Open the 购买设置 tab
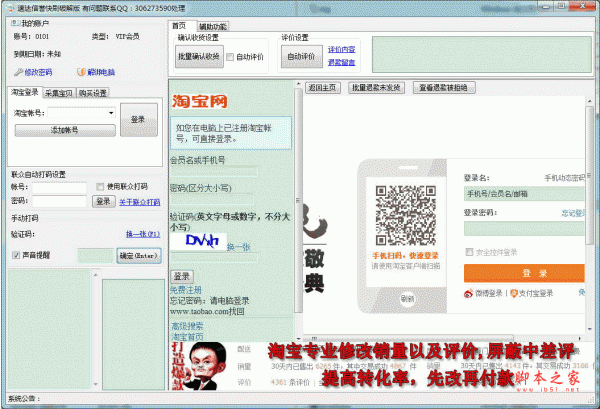The width and height of the screenshot is (600, 409). pos(93,93)
